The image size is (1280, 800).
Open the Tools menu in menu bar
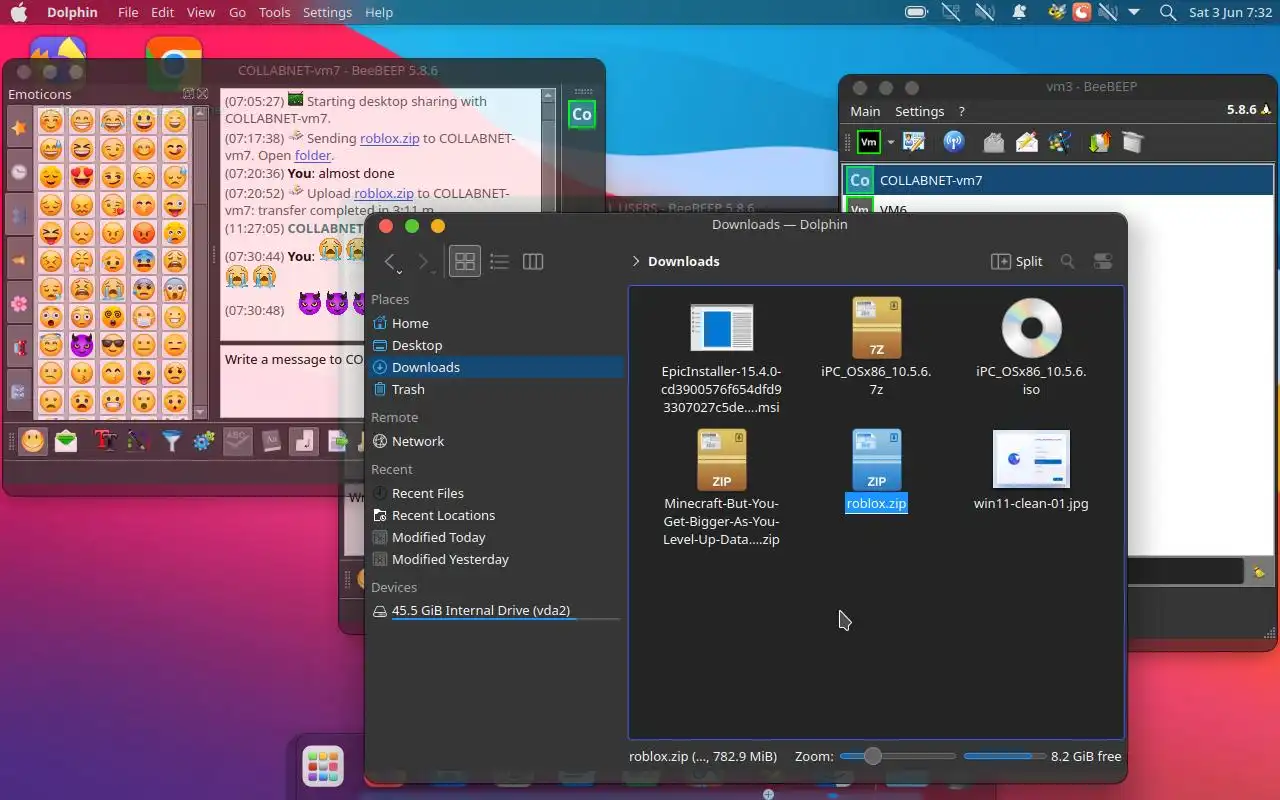tap(274, 12)
